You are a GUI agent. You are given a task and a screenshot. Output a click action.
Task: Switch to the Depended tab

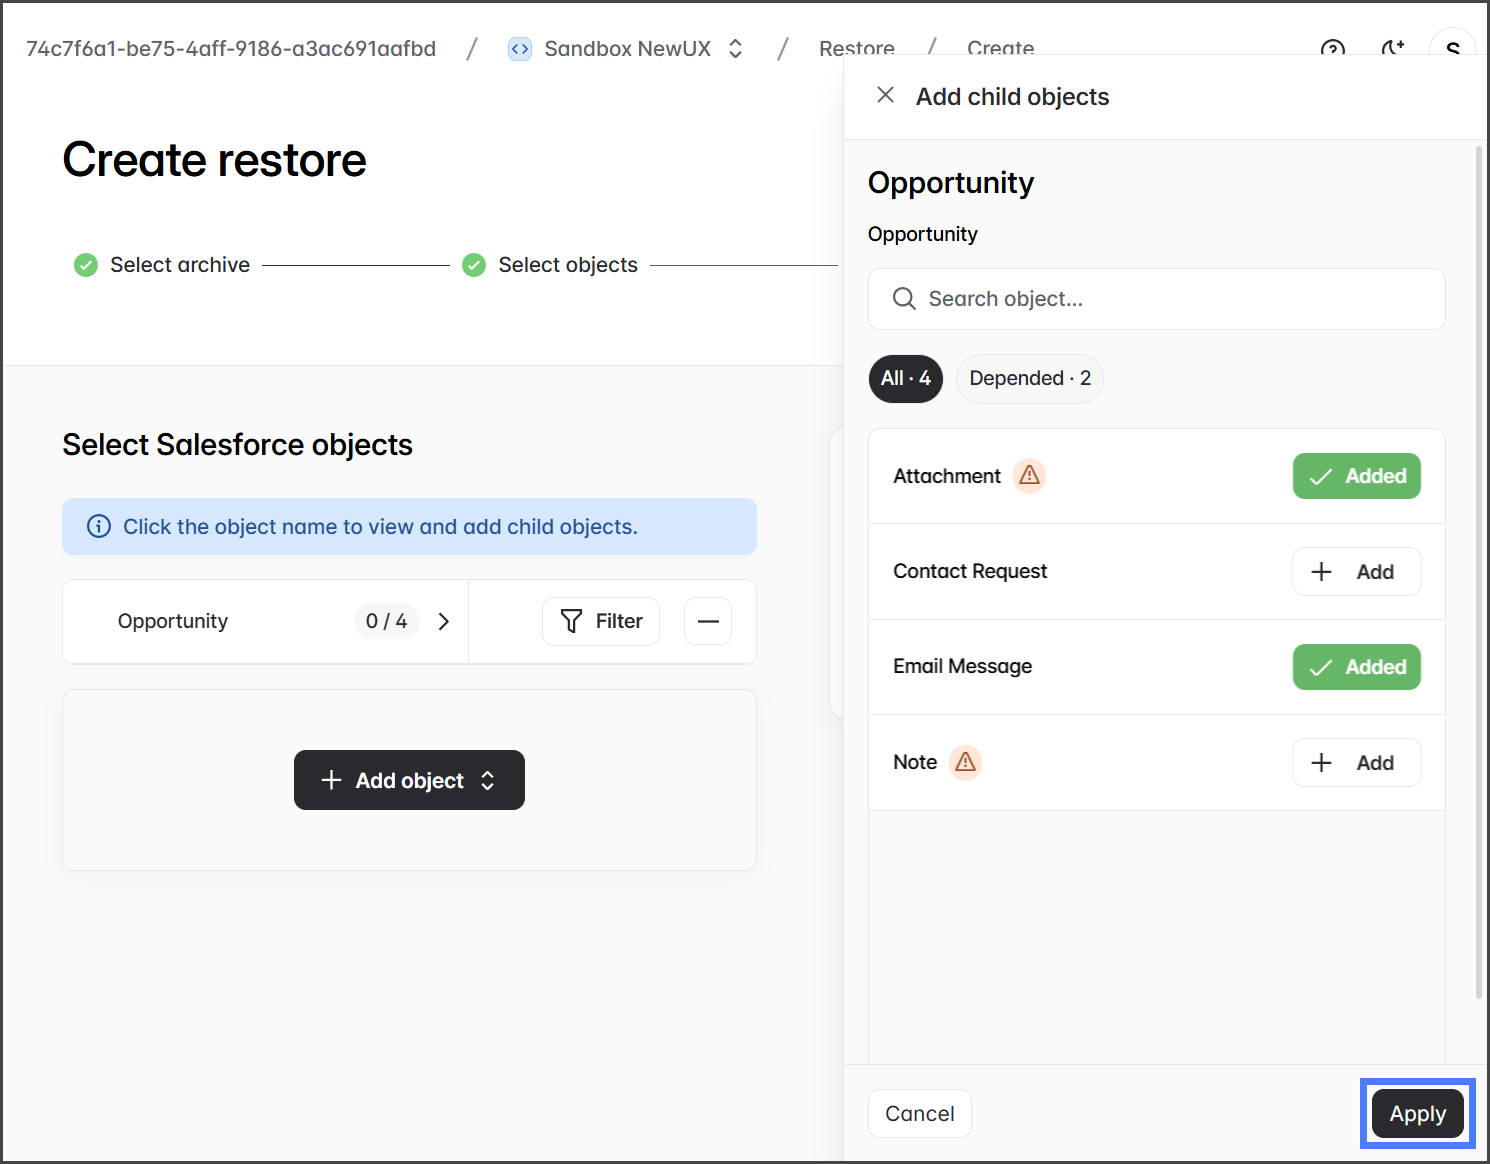1029,379
